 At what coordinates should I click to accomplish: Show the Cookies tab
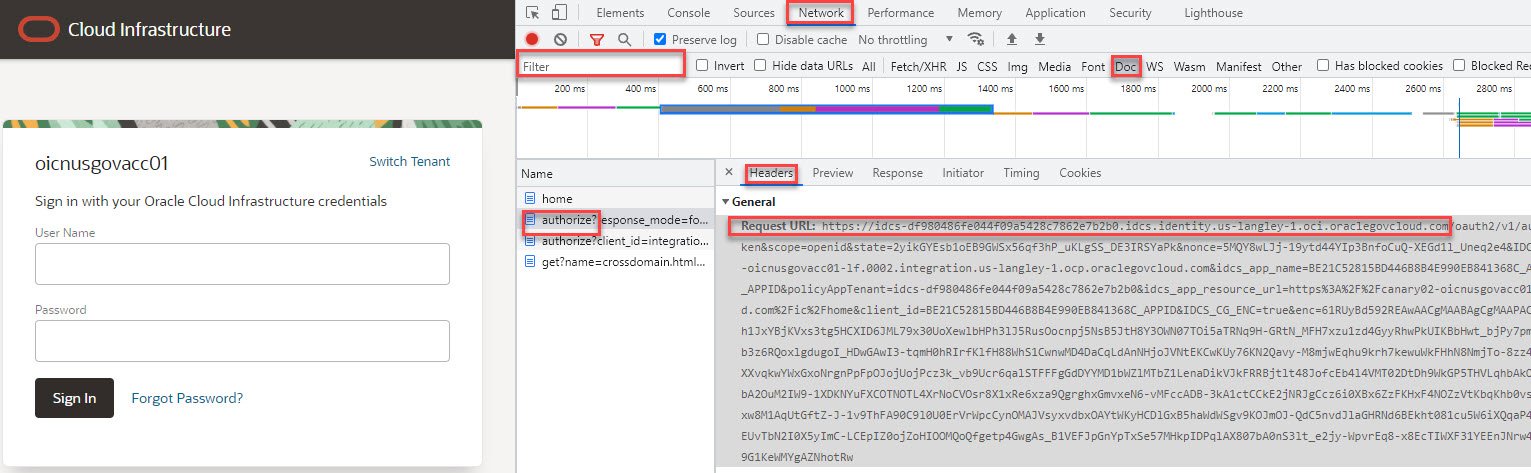point(1080,173)
